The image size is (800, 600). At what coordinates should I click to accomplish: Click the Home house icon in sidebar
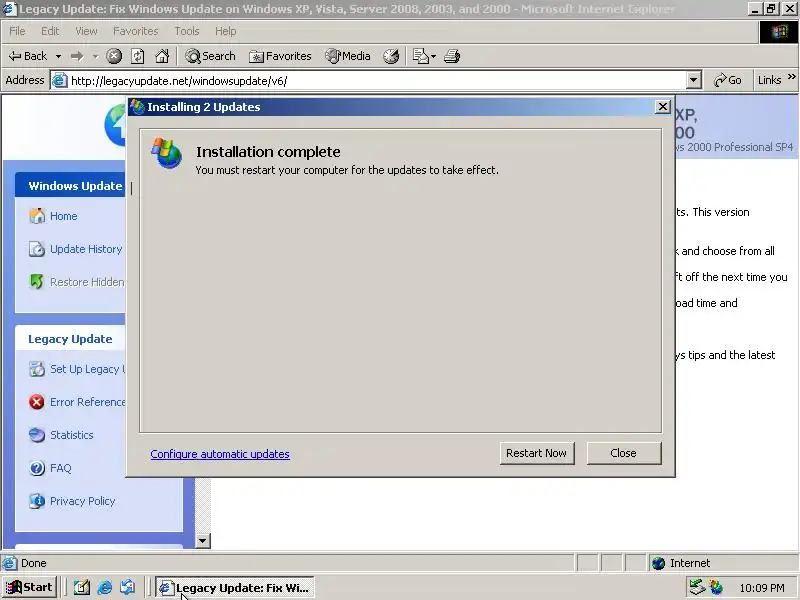(37, 216)
